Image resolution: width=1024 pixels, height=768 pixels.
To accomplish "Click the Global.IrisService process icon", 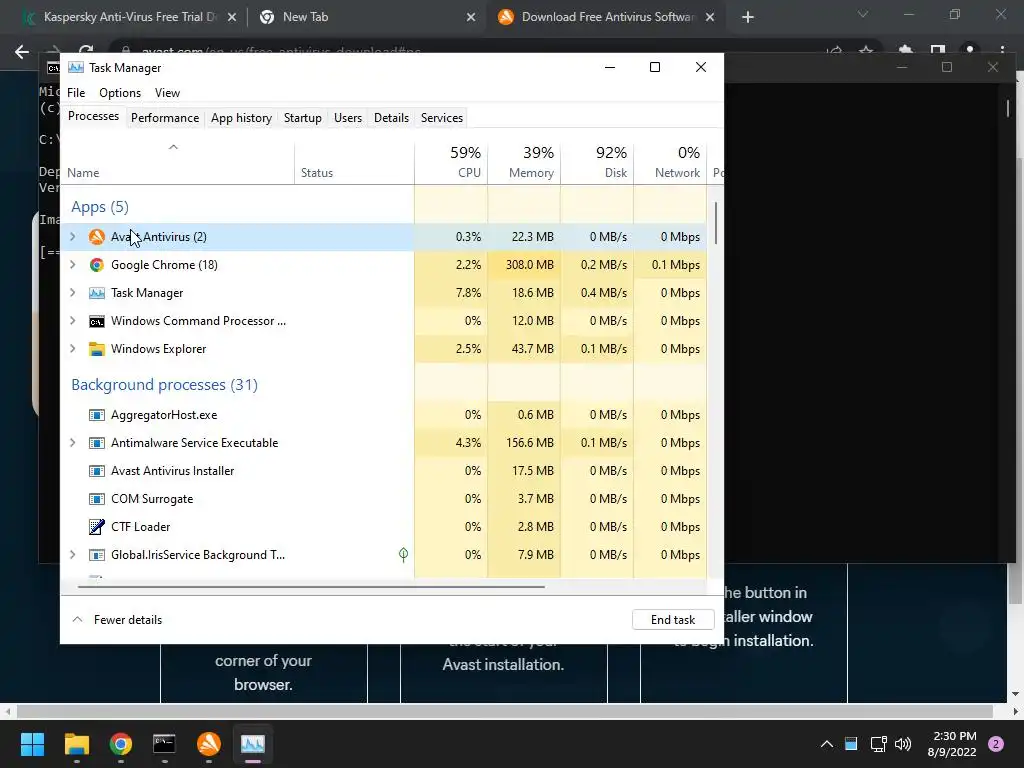I will tap(97, 555).
